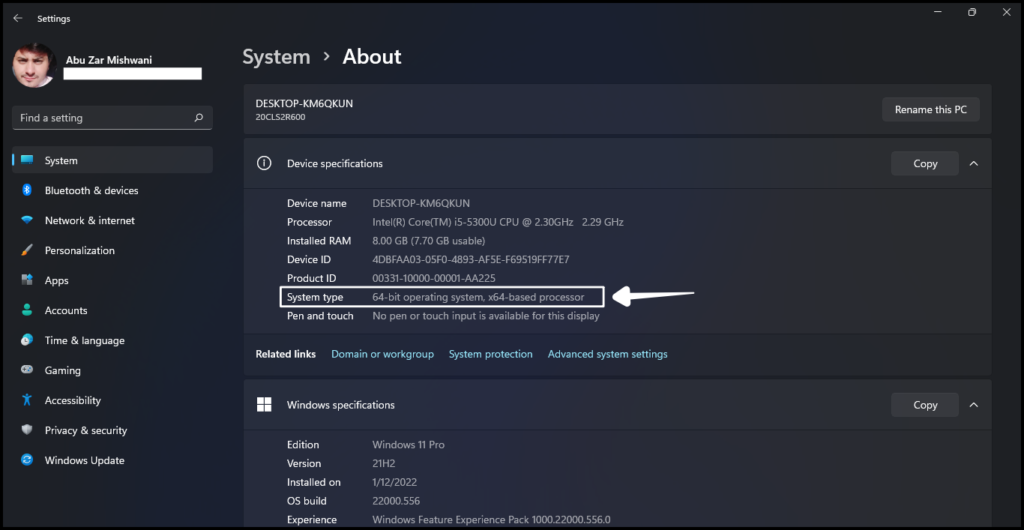Click the OS build value 22000.556

396,501
